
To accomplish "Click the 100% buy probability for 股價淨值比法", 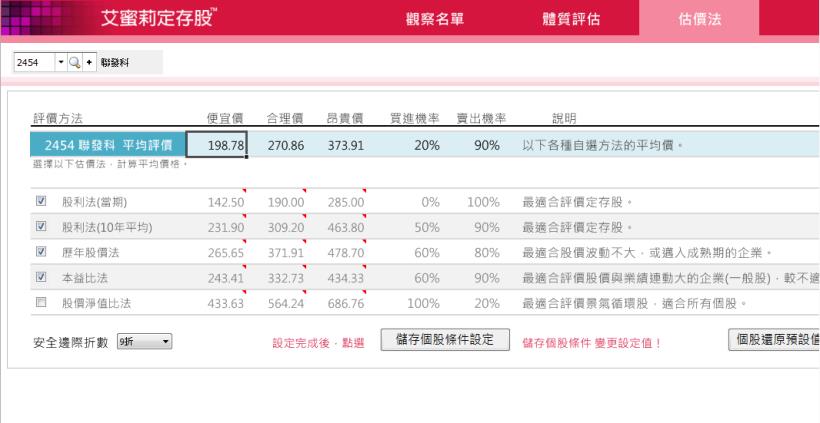I will (x=424, y=303).
